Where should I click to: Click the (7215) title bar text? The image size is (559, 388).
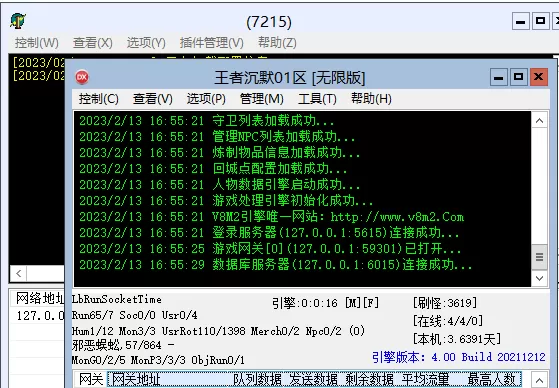269,22
